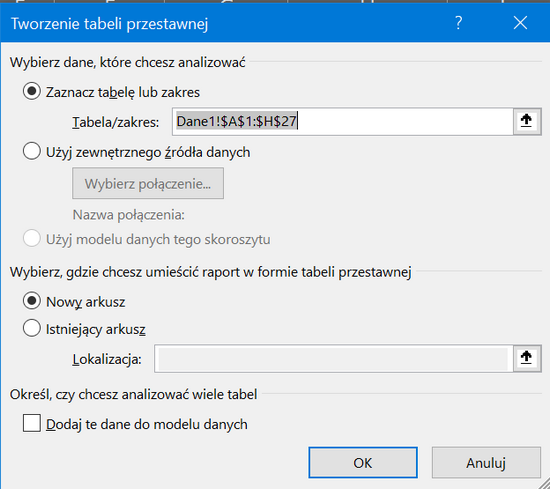Cancel with the Anuluj button
550x489 pixels.
tap(486, 462)
